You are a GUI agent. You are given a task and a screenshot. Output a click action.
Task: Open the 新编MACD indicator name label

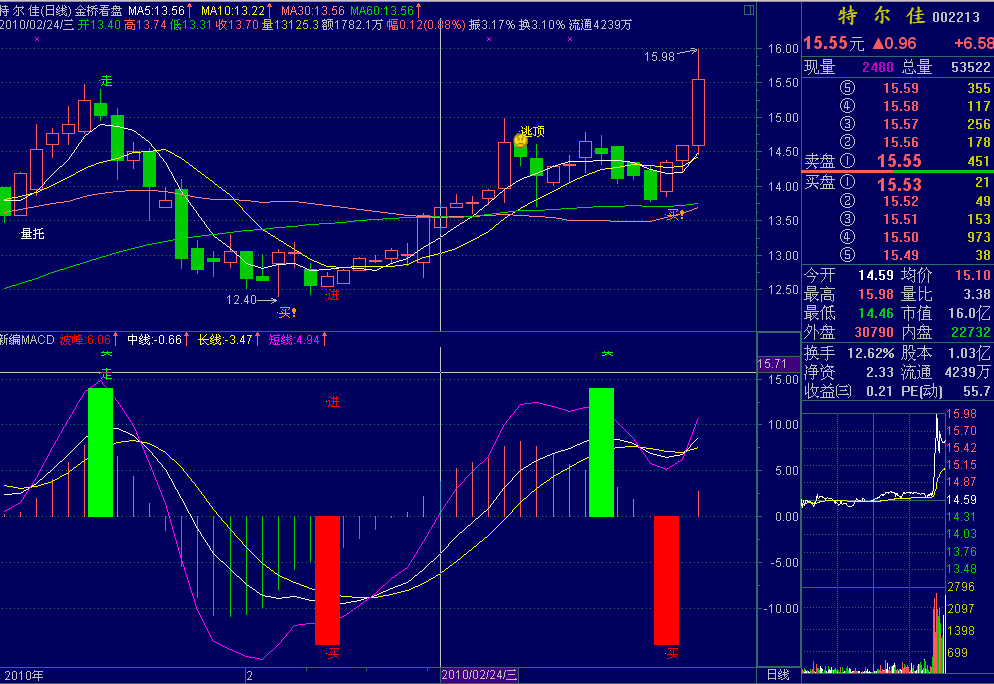pyautogui.click(x=28, y=340)
